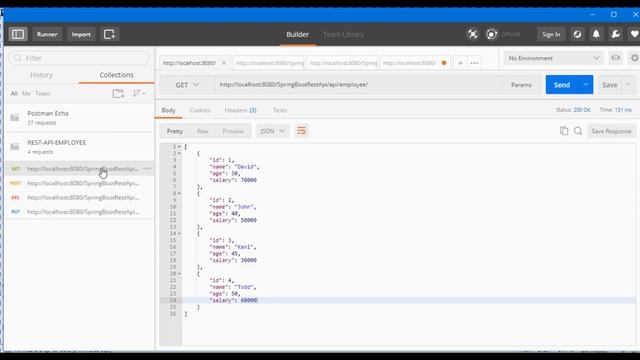The height and width of the screenshot is (360, 640).
Task: Click the interceptor satellite icon
Action: click(473, 34)
